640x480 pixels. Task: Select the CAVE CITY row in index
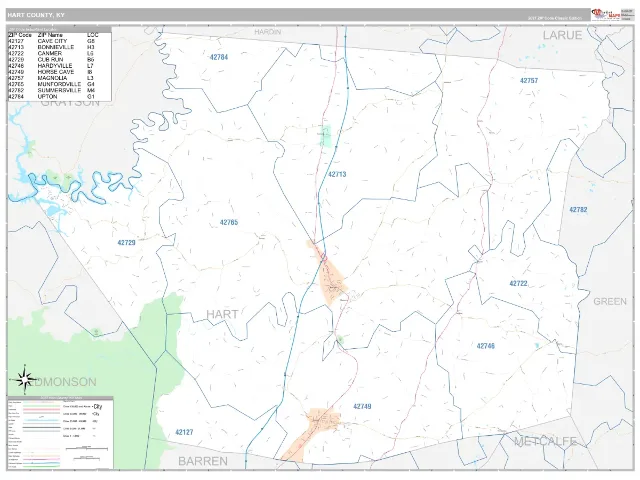pyautogui.click(x=51, y=41)
